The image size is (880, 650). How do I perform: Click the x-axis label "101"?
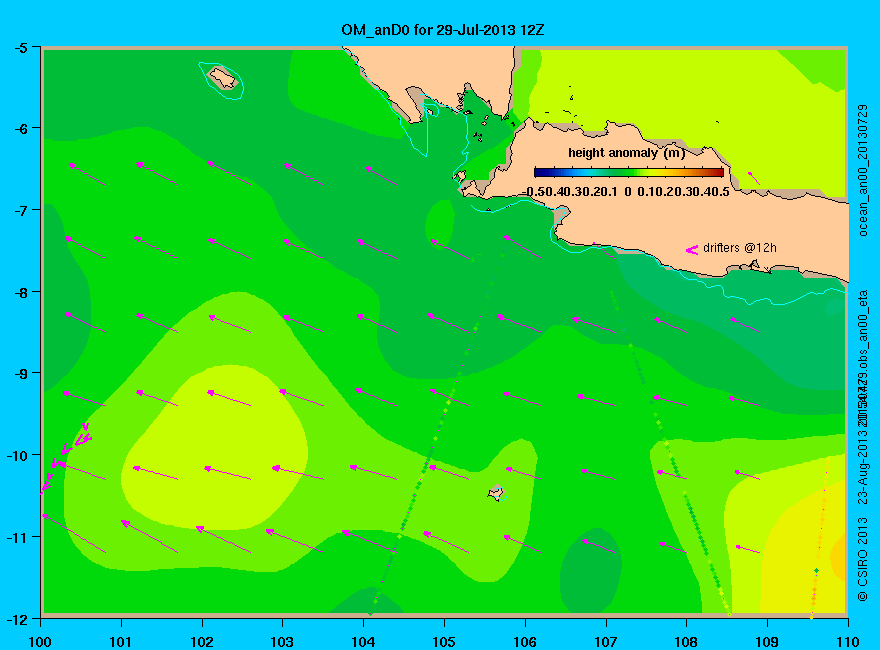(x=121, y=642)
